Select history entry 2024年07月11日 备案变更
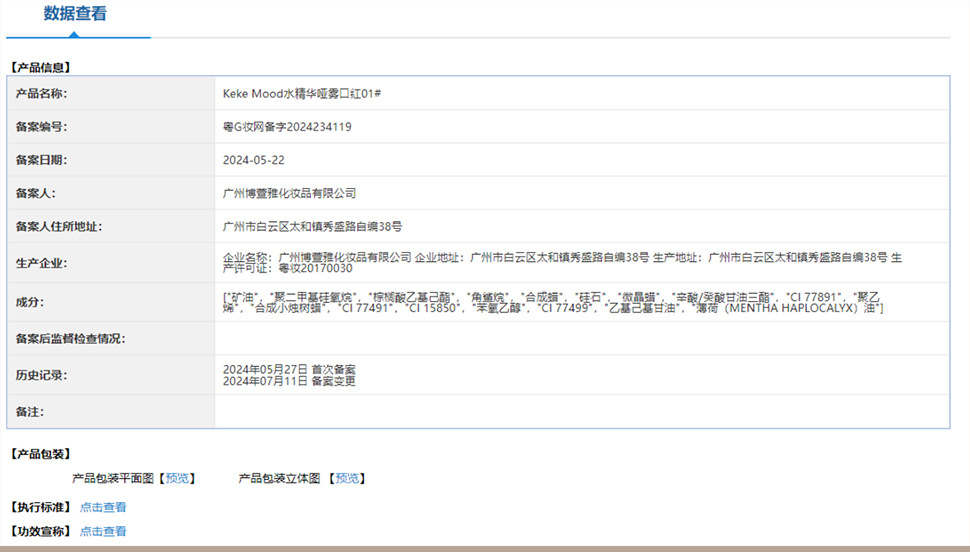This screenshot has width=970, height=552. click(289, 381)
